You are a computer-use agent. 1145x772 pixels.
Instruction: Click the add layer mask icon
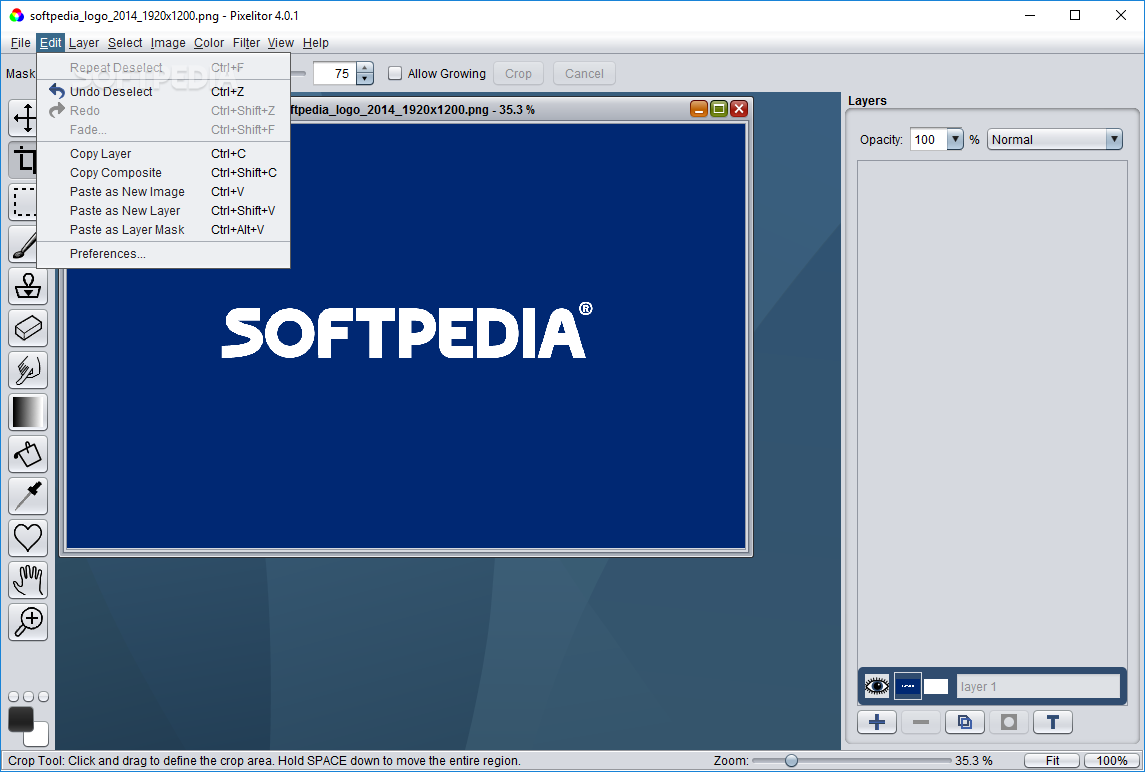[x=1009, y=722]
